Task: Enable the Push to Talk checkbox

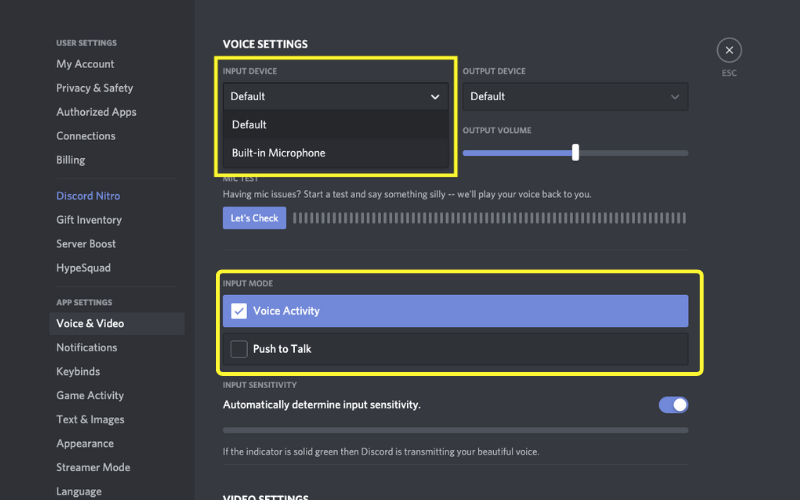Action: pos(239,349)
